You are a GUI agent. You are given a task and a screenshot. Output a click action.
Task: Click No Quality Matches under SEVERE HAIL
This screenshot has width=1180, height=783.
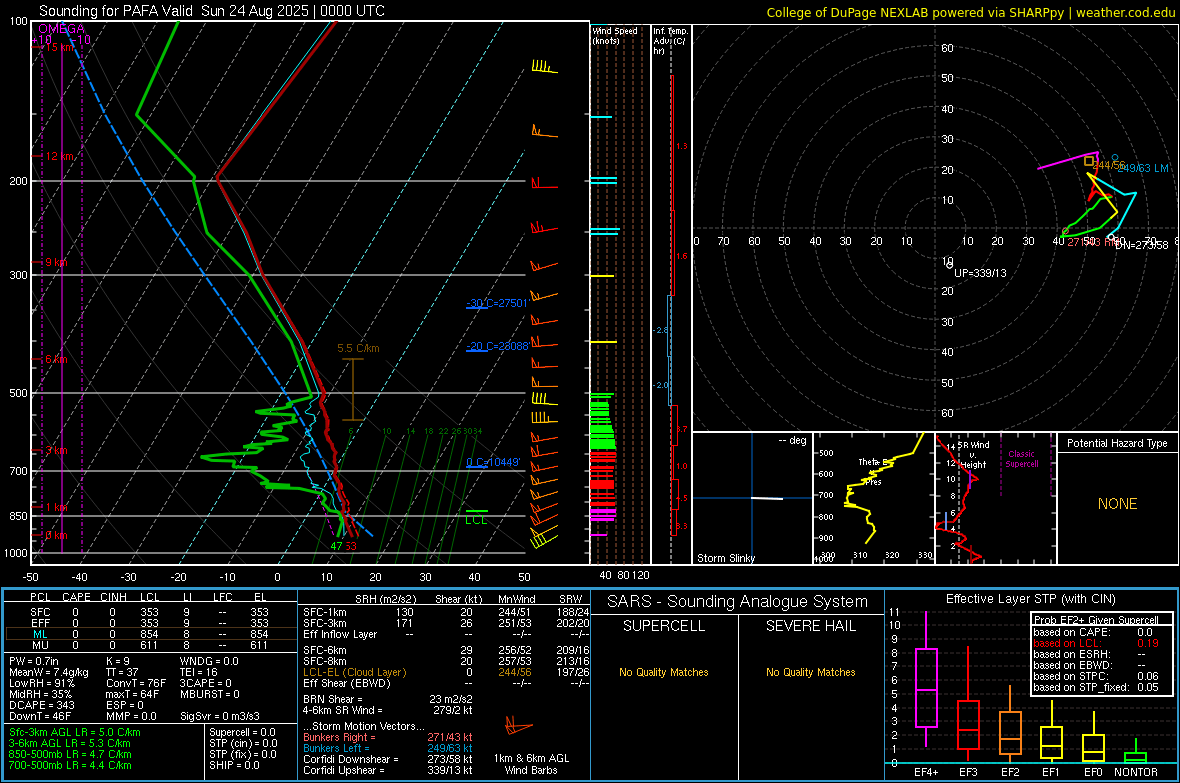point(810,672)
